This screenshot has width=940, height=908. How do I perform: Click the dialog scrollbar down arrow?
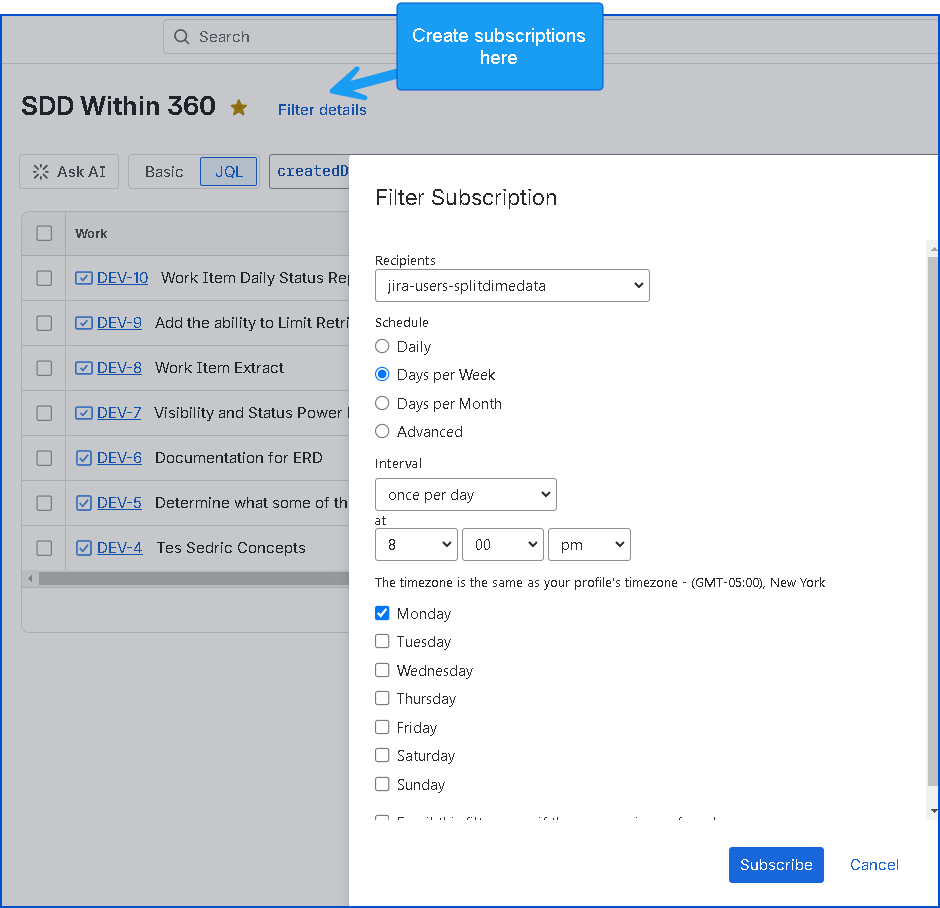coord(933,811)
